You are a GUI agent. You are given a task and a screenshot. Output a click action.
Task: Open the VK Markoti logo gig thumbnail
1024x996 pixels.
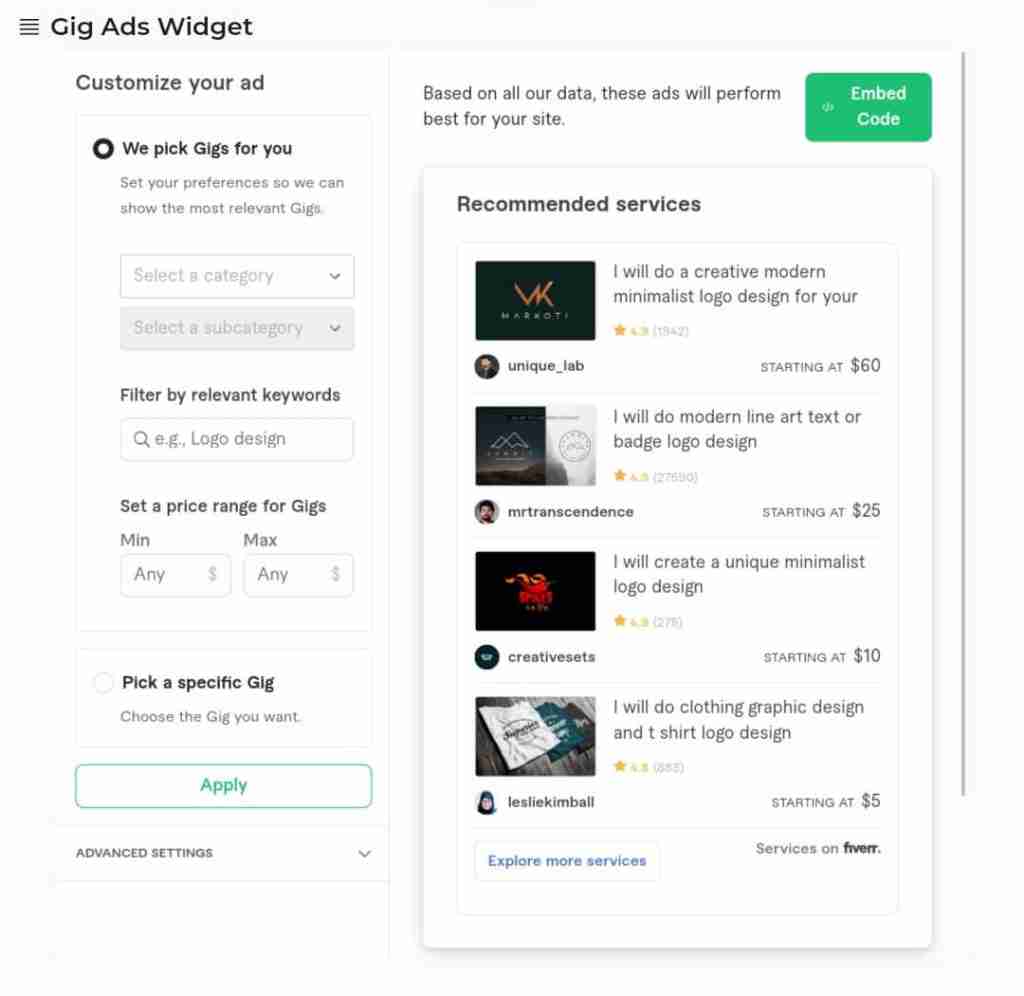pyautogui.click(x=536, y=300)
